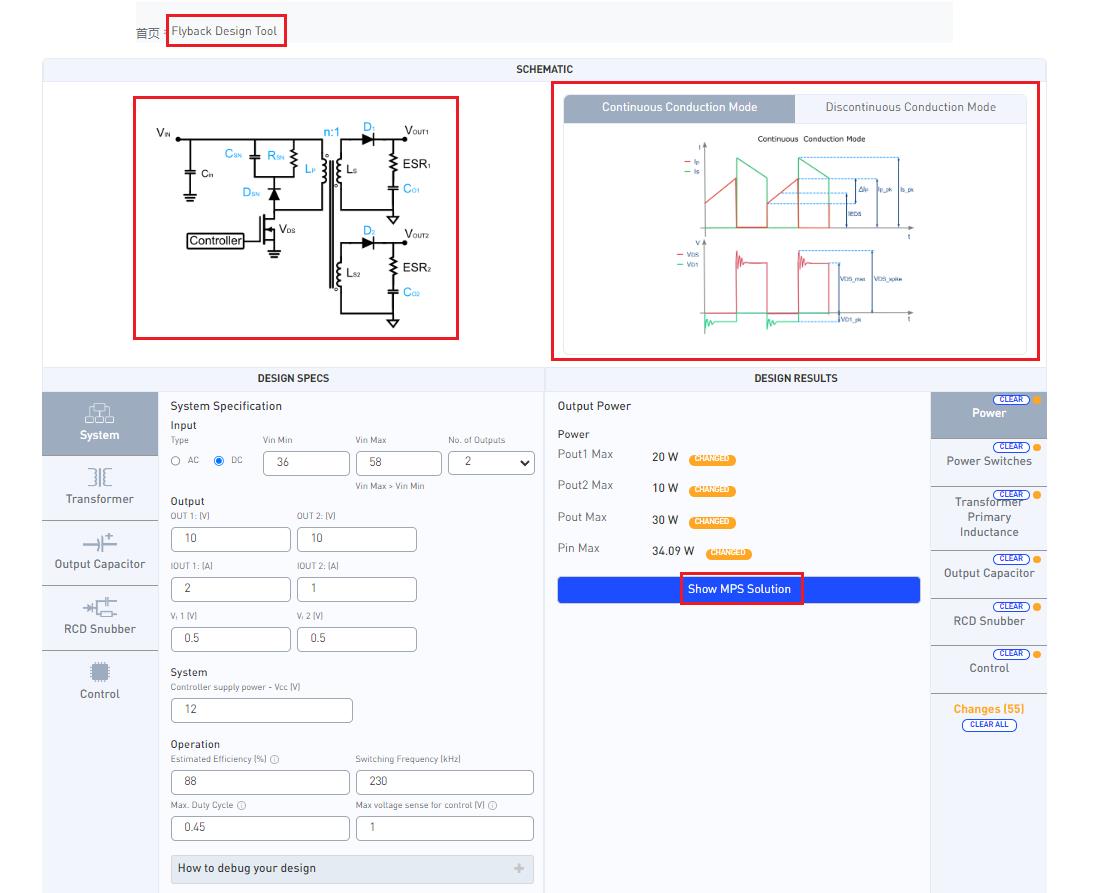Click Show MPS Solution button
Screen dimensions: 1119x893
(739, 590)
